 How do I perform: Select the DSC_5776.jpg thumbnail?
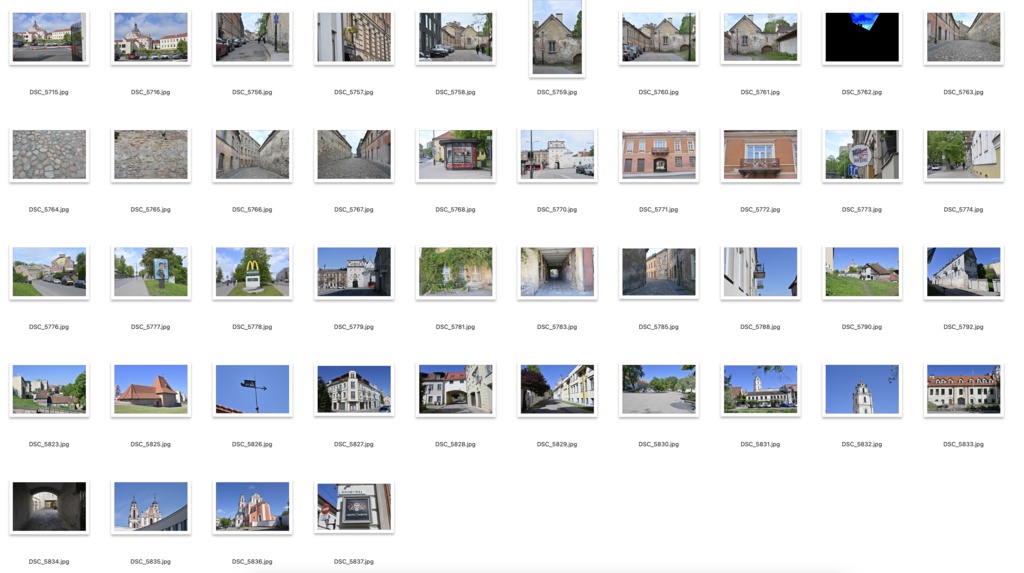[x=49, y=272]
